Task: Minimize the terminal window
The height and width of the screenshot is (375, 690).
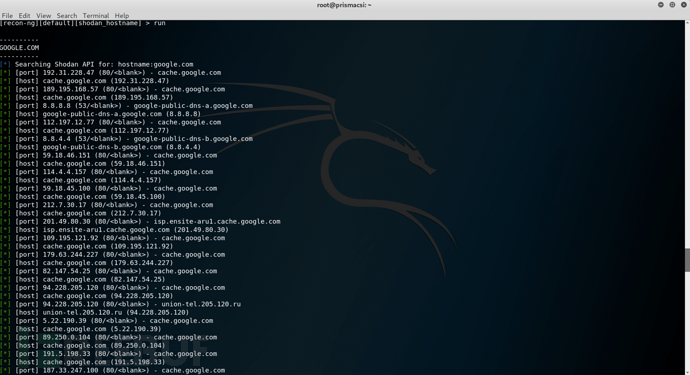Action: coord(661,5)
